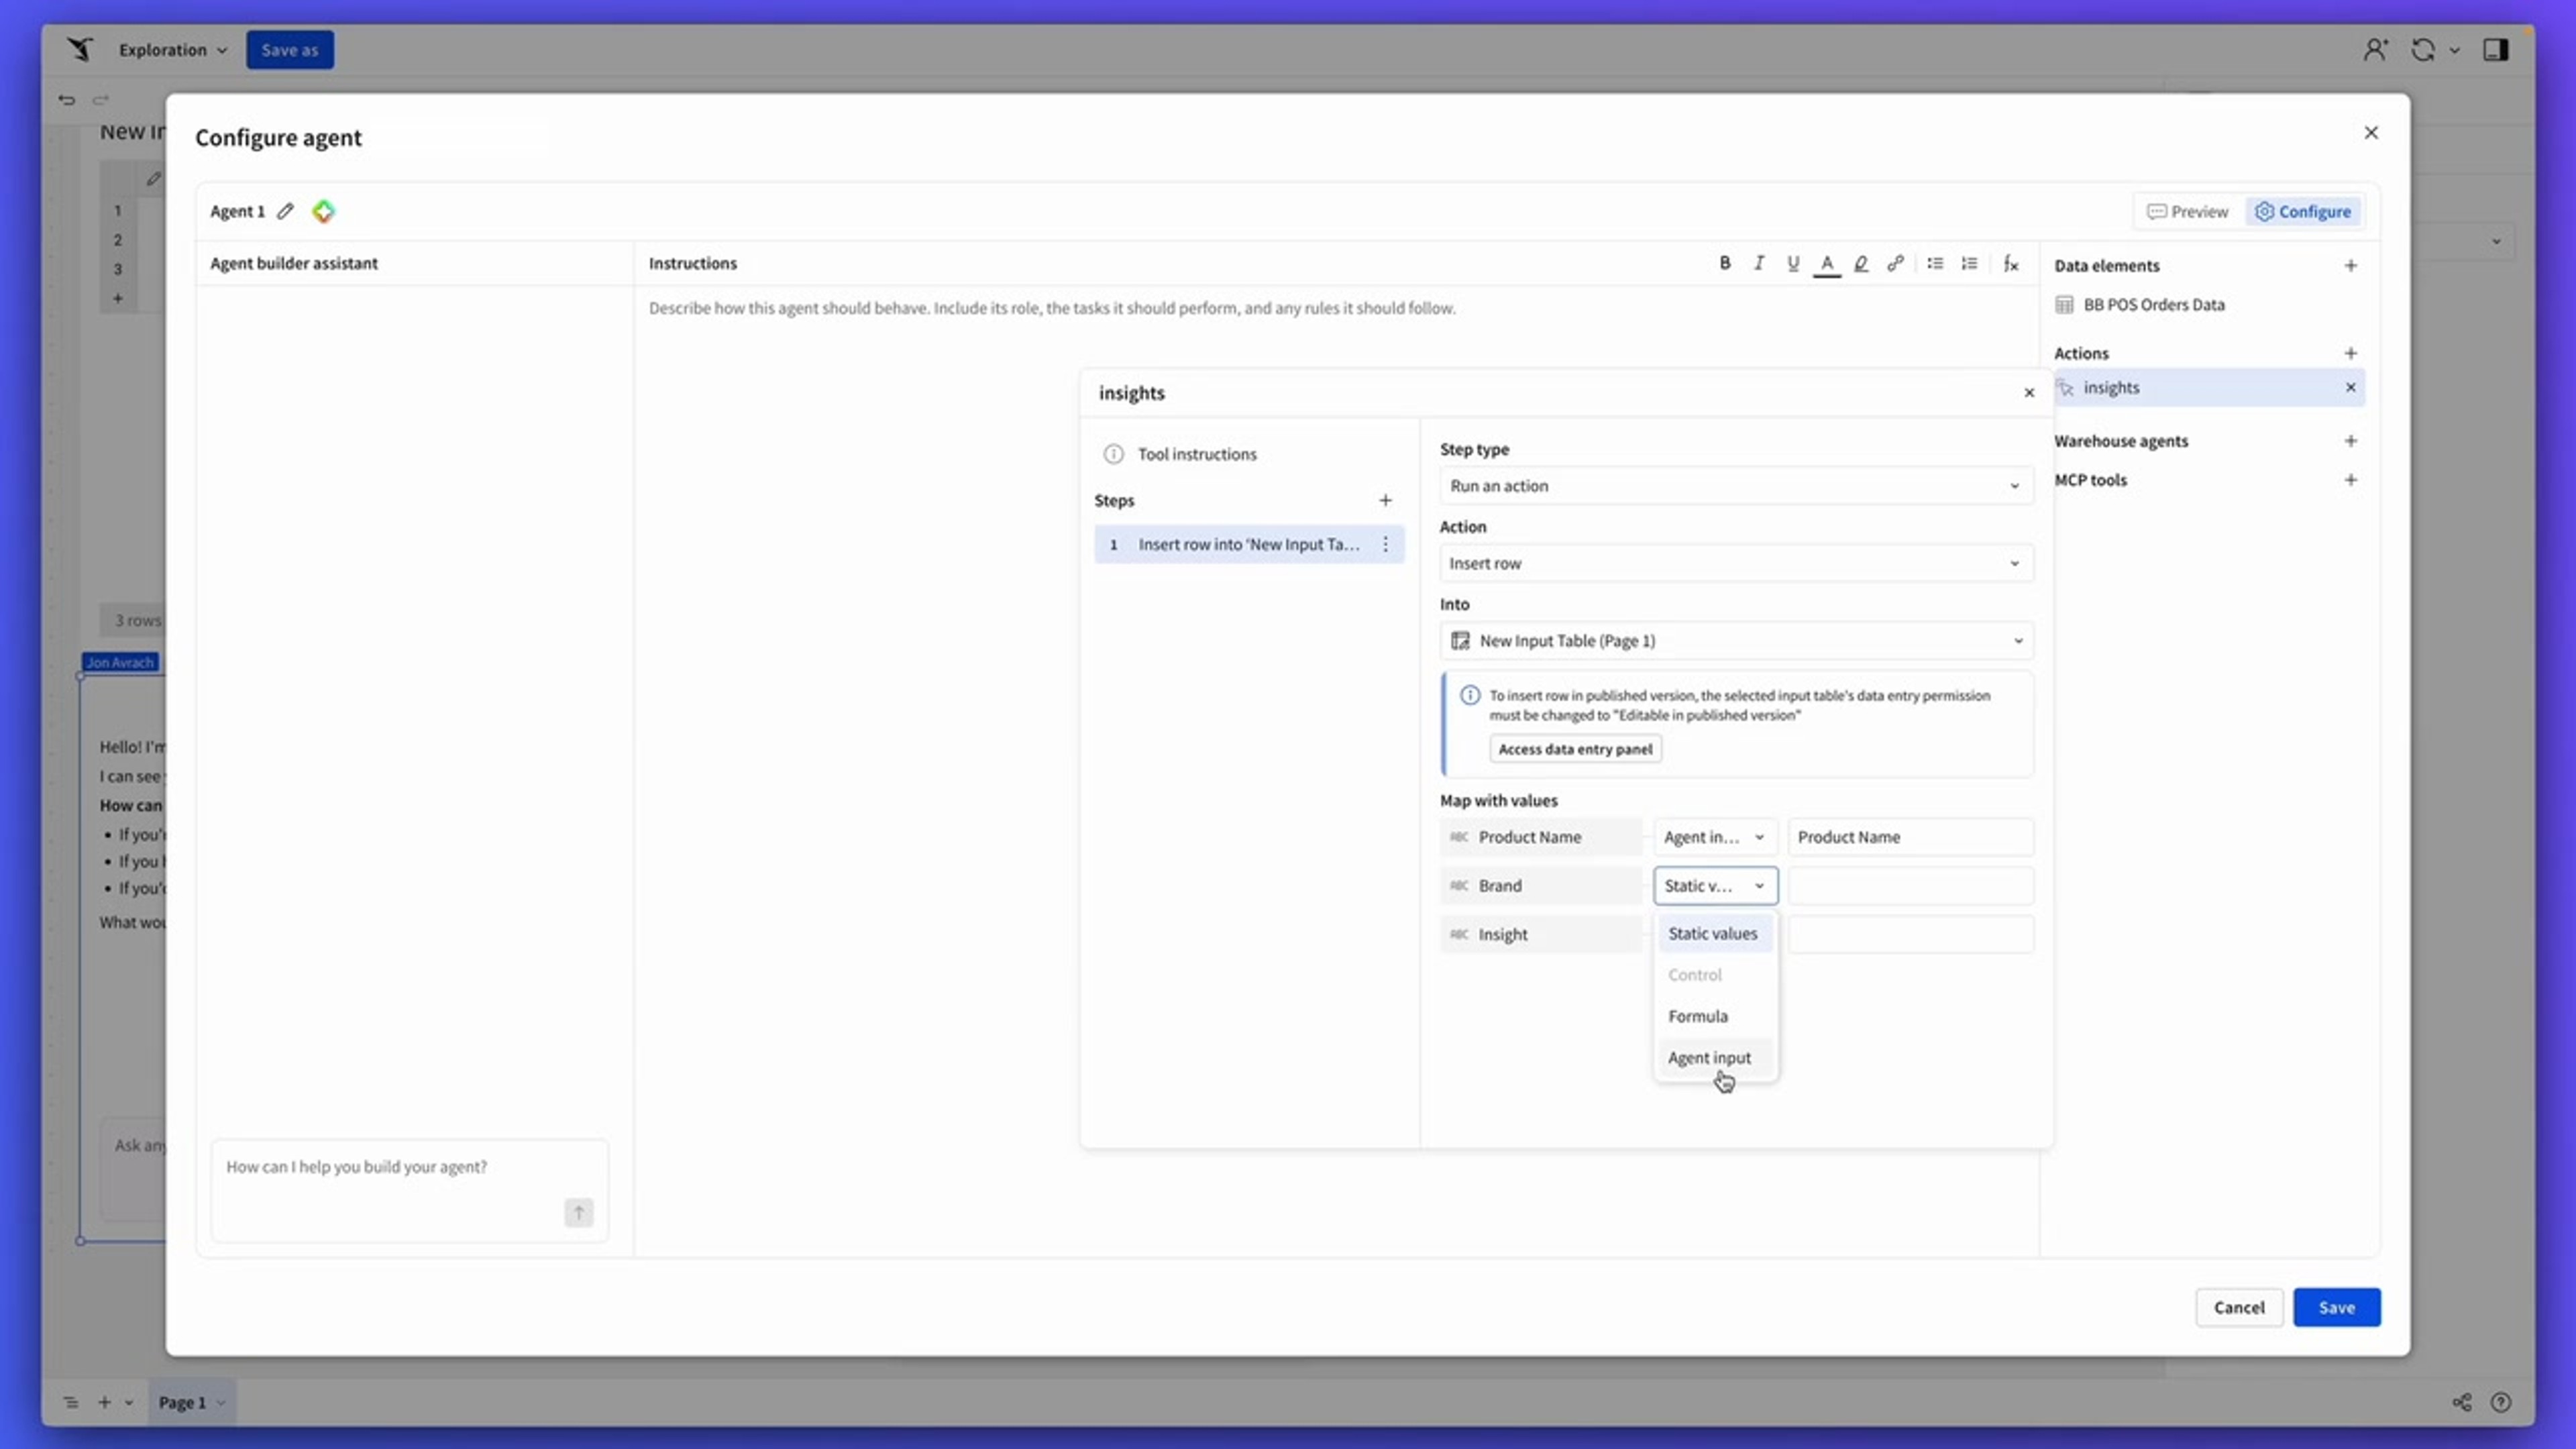Add a new step in Steps
The image size is (2576, 1449).
pyautogui.click(x=1385, y=500)
